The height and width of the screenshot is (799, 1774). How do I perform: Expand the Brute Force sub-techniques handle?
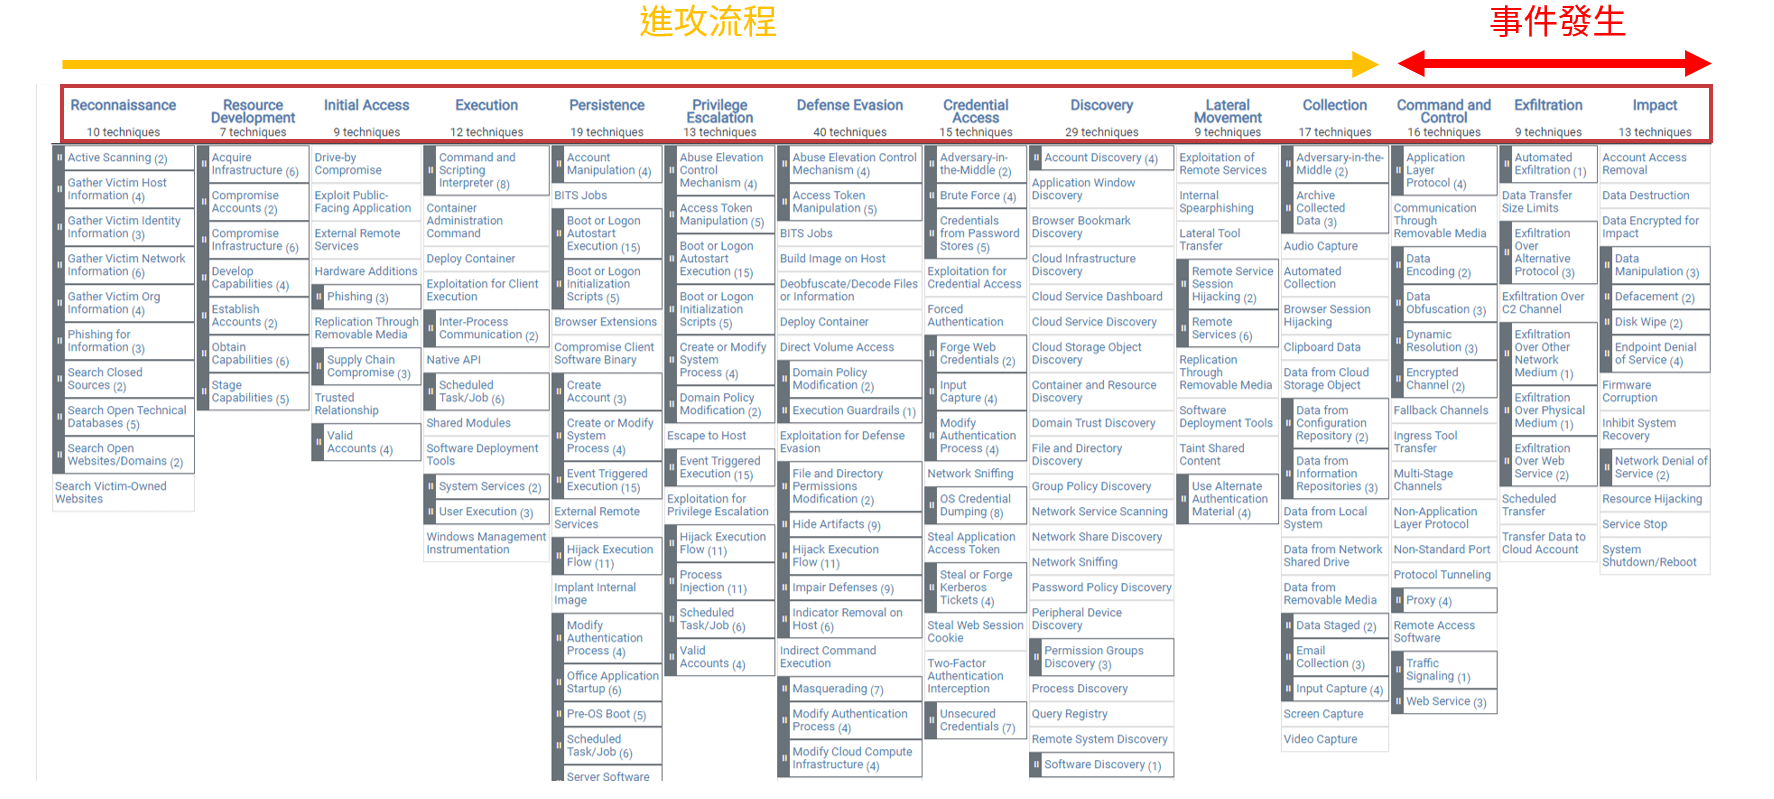click(931, 196)
